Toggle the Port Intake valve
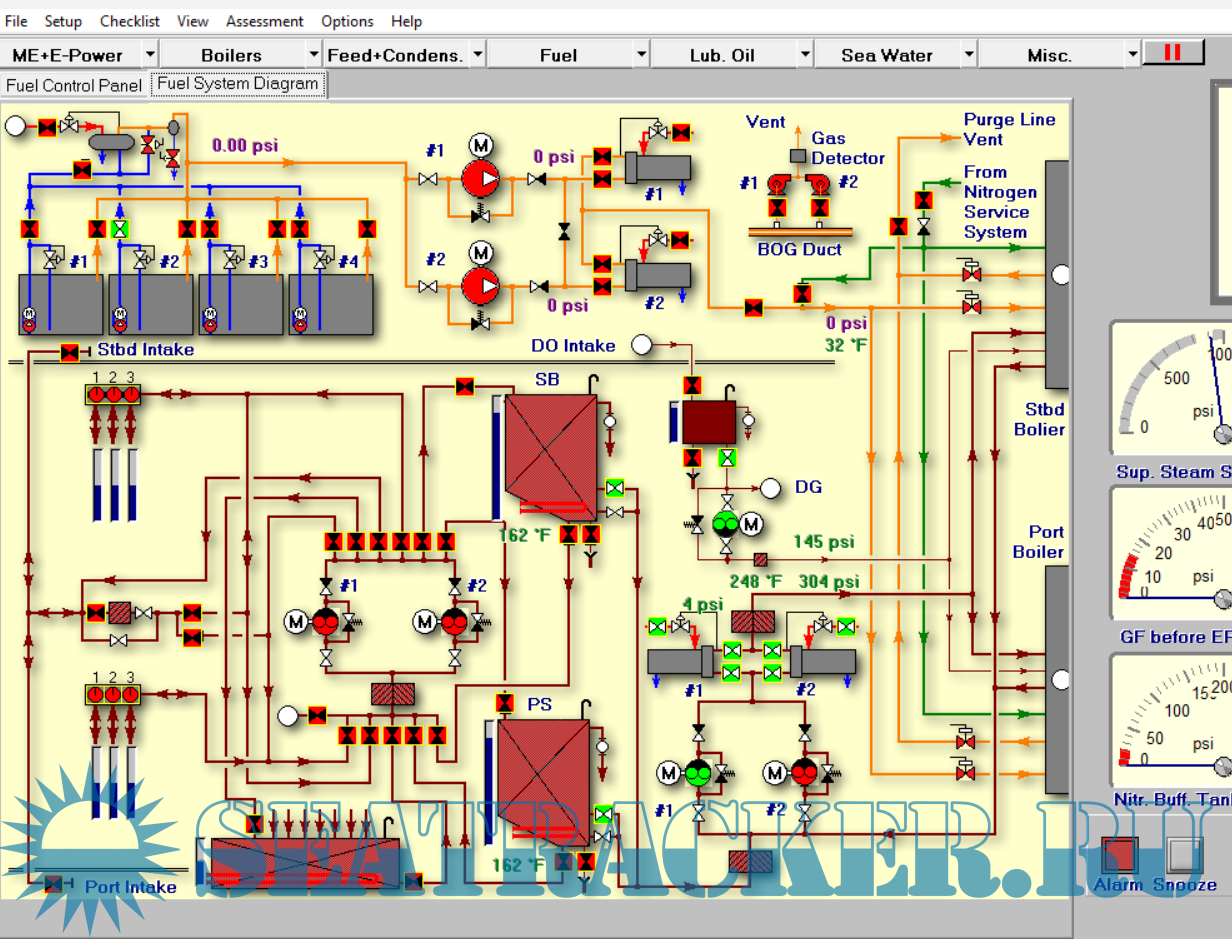 [54, 884]
